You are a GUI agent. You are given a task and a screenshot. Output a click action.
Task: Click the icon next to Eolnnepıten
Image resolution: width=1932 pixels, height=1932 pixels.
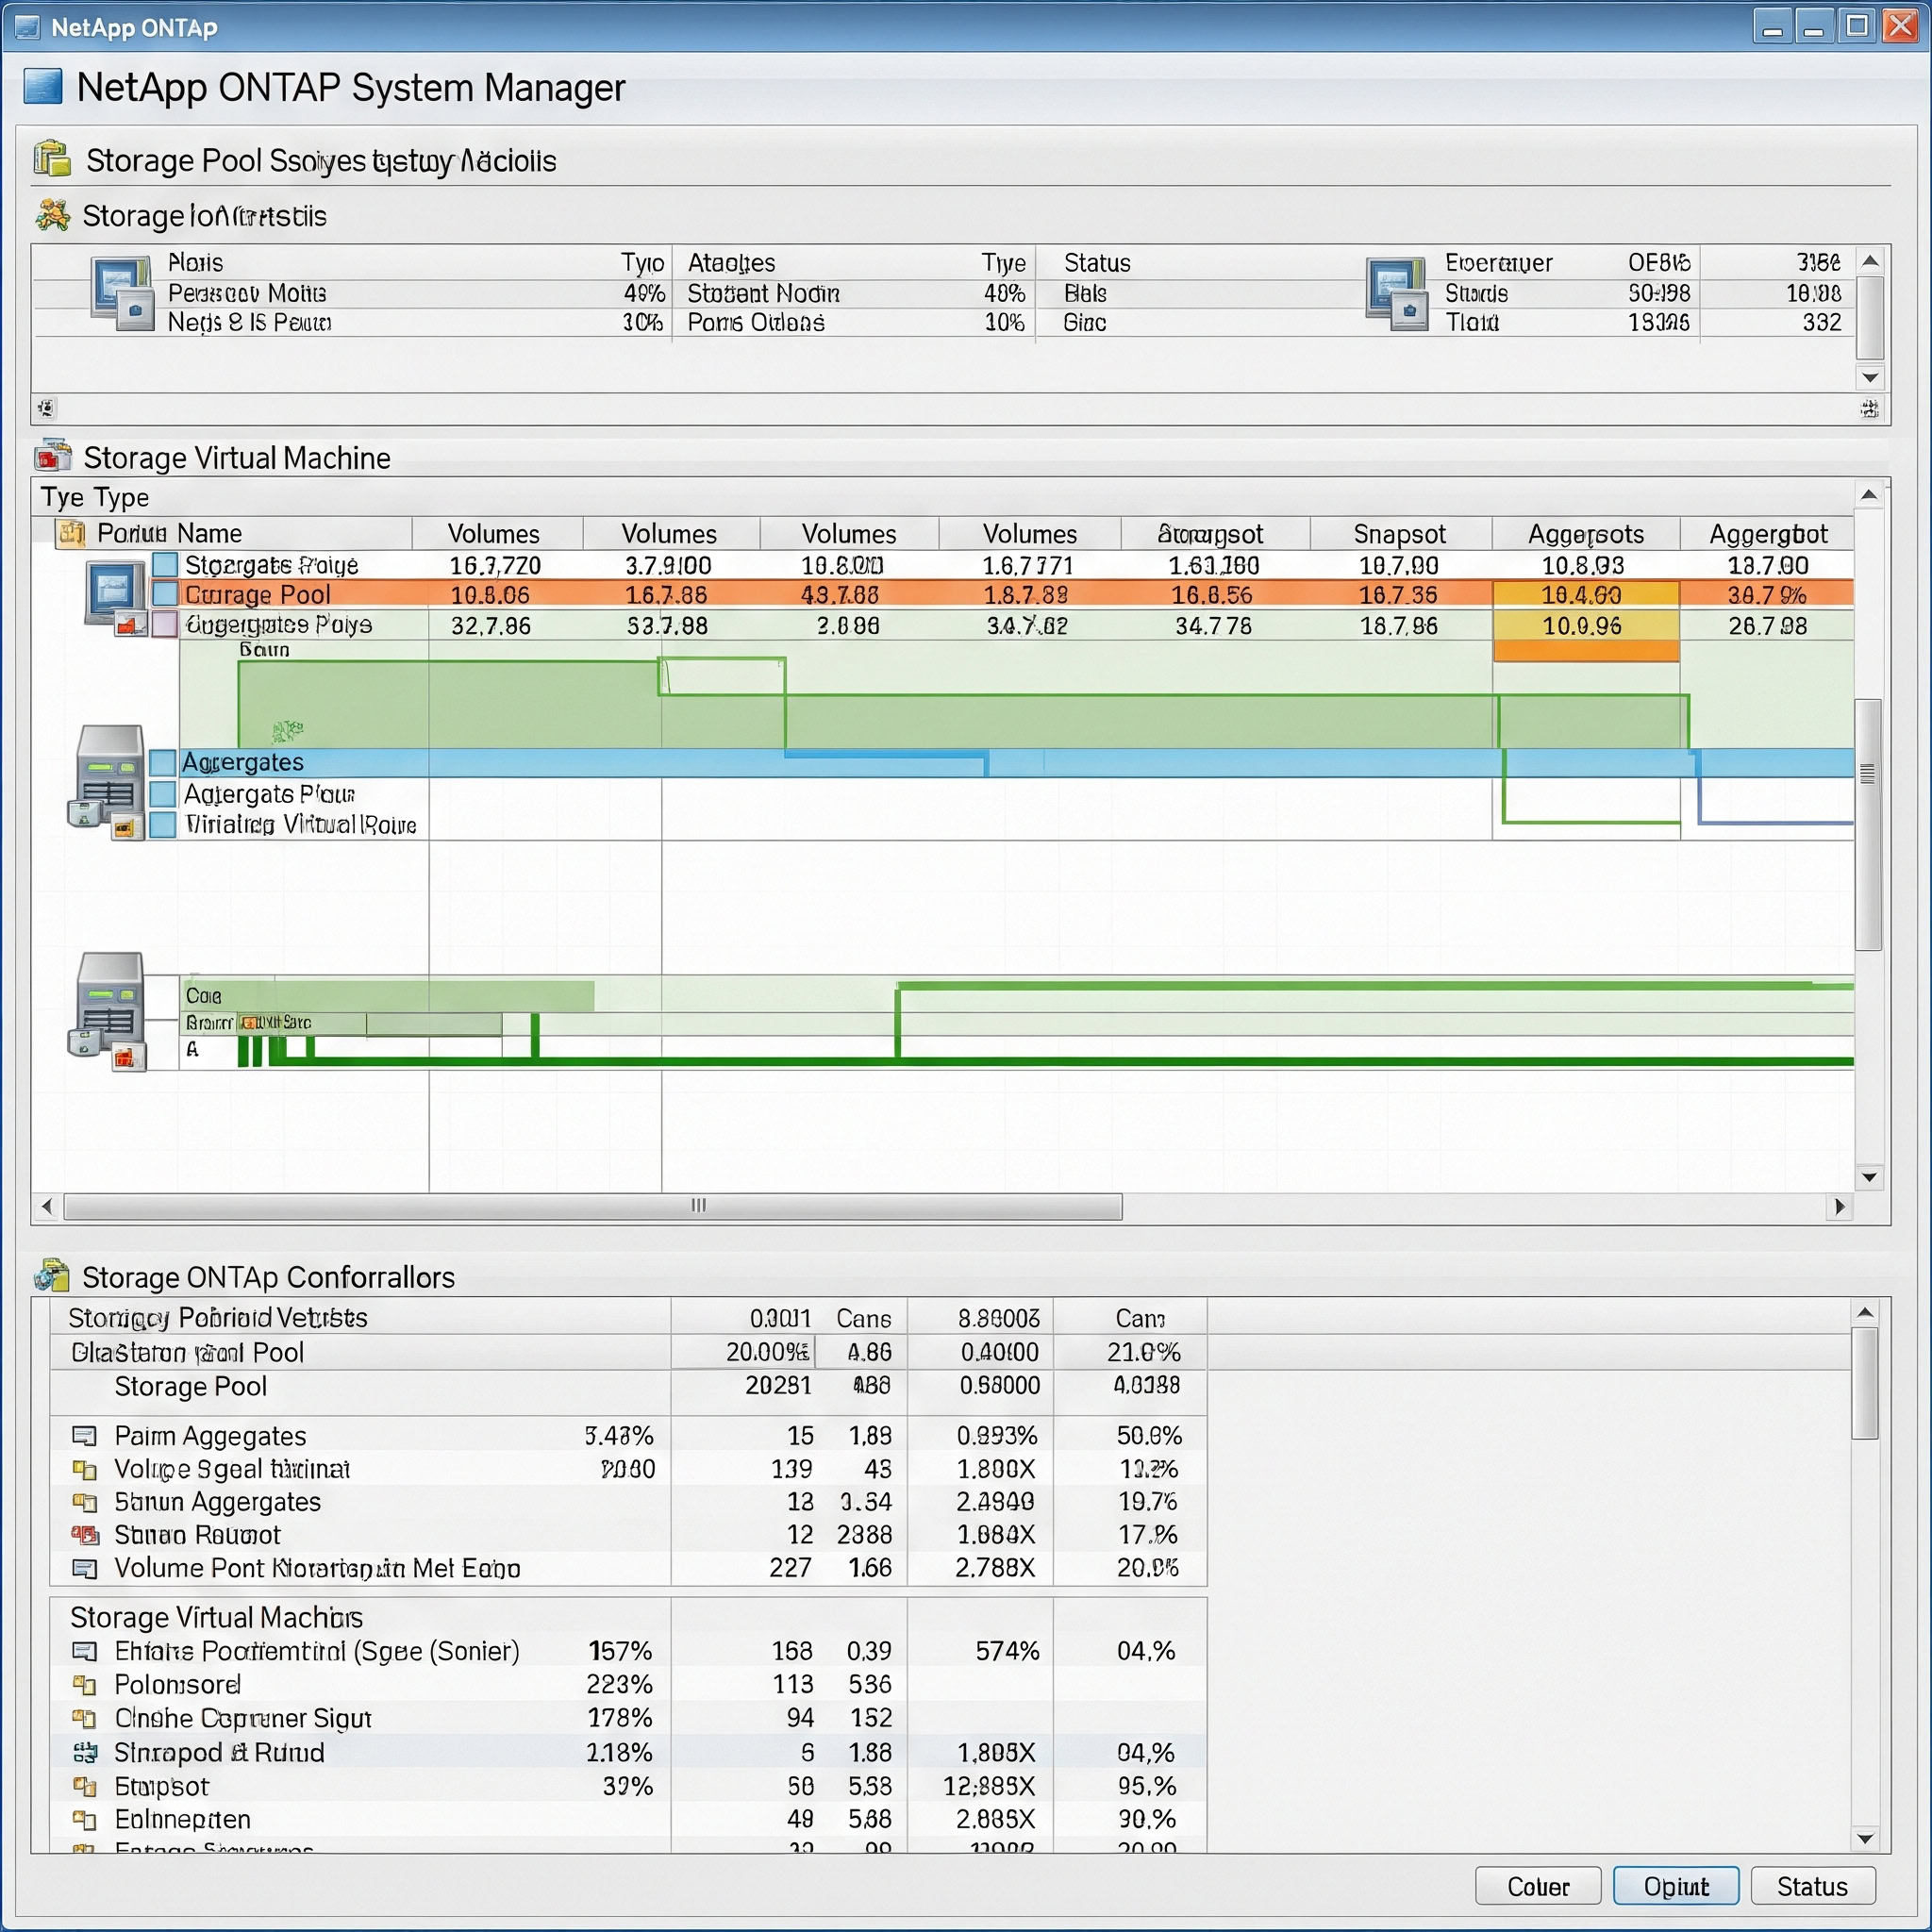coord(85,1819)
